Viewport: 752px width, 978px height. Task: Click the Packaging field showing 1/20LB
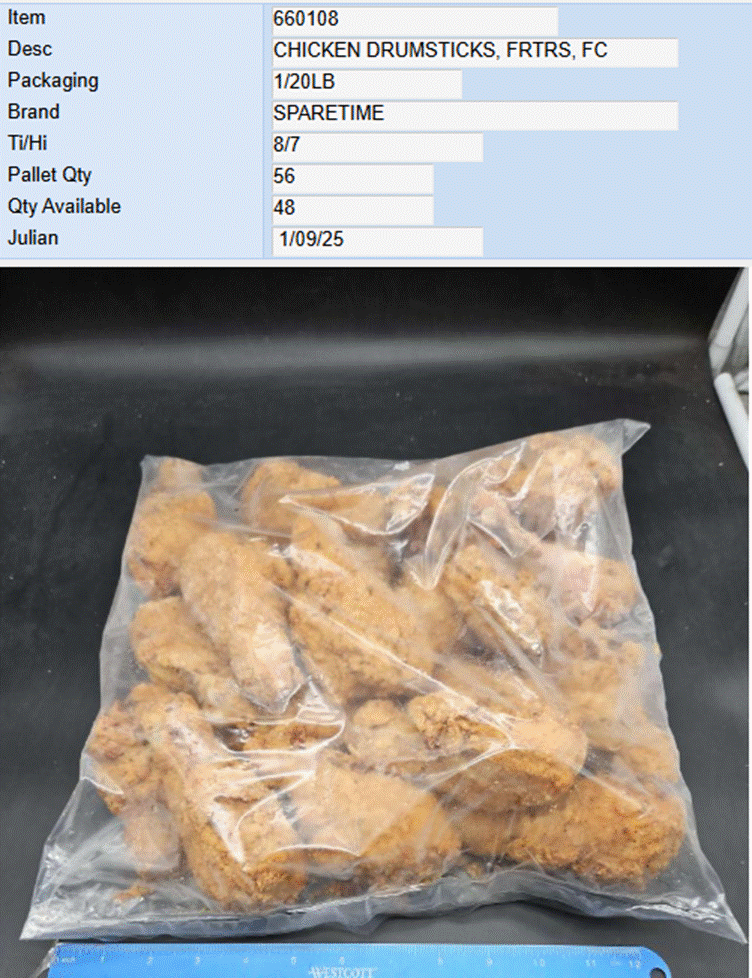tap(367, 83)
